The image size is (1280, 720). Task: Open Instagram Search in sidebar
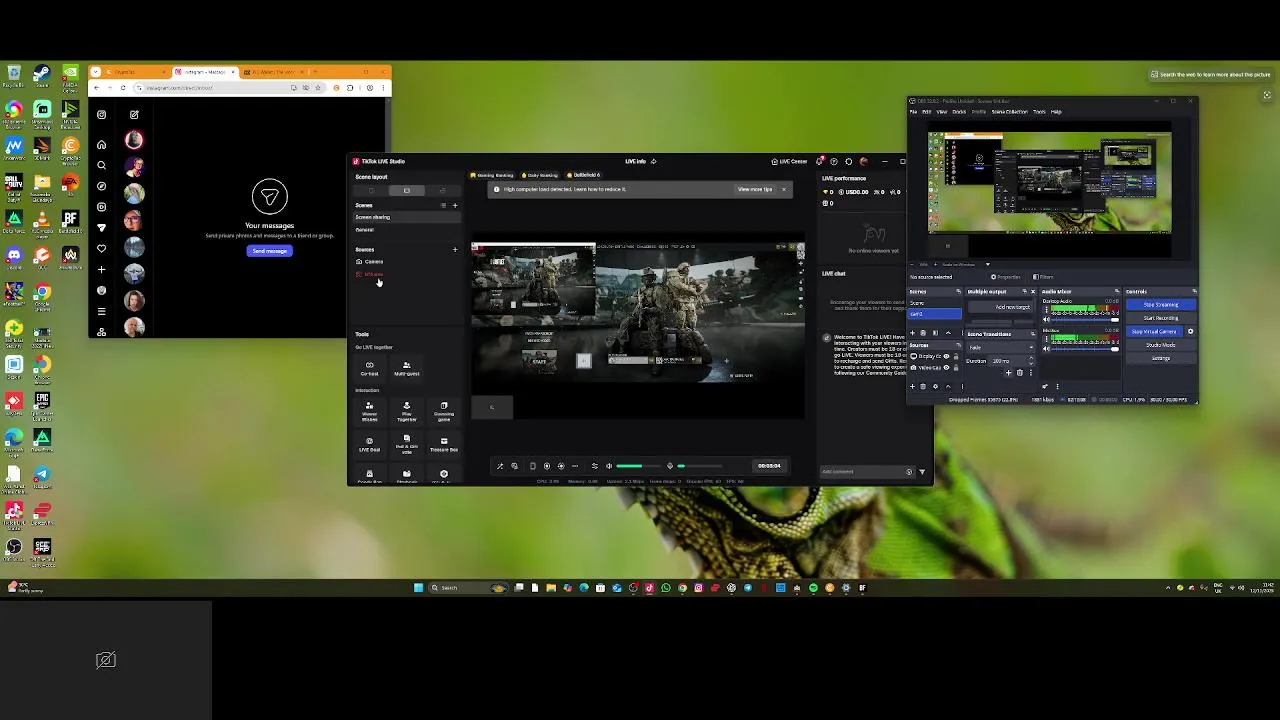tap(101, 166)
